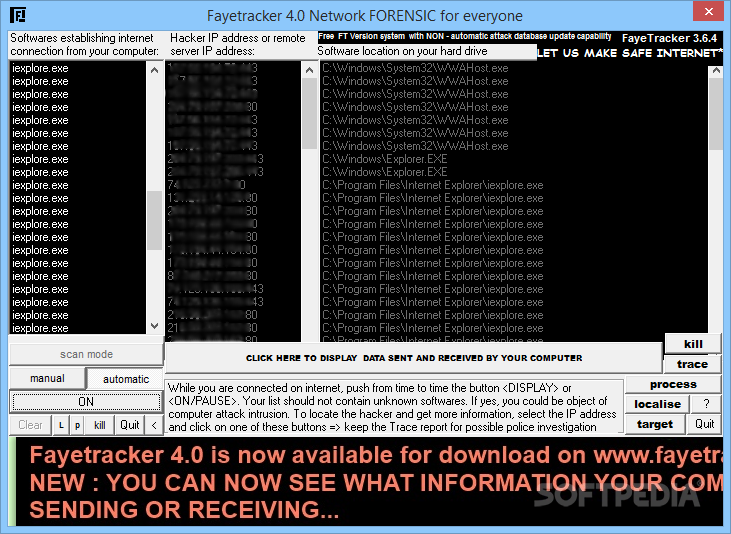Click Quit button next to small kill
Screen dimensions: 731x534
point(130,425)
